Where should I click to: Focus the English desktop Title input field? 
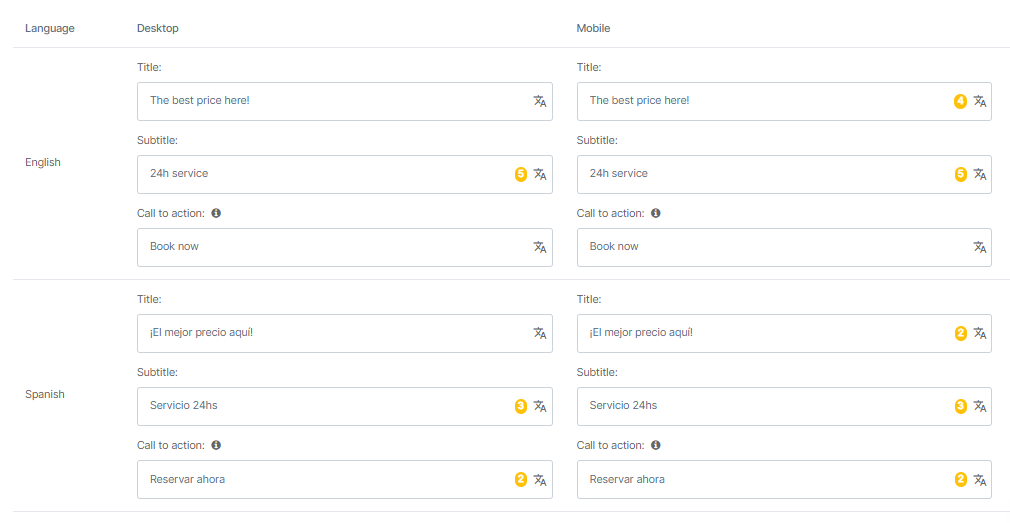[330, 101]
